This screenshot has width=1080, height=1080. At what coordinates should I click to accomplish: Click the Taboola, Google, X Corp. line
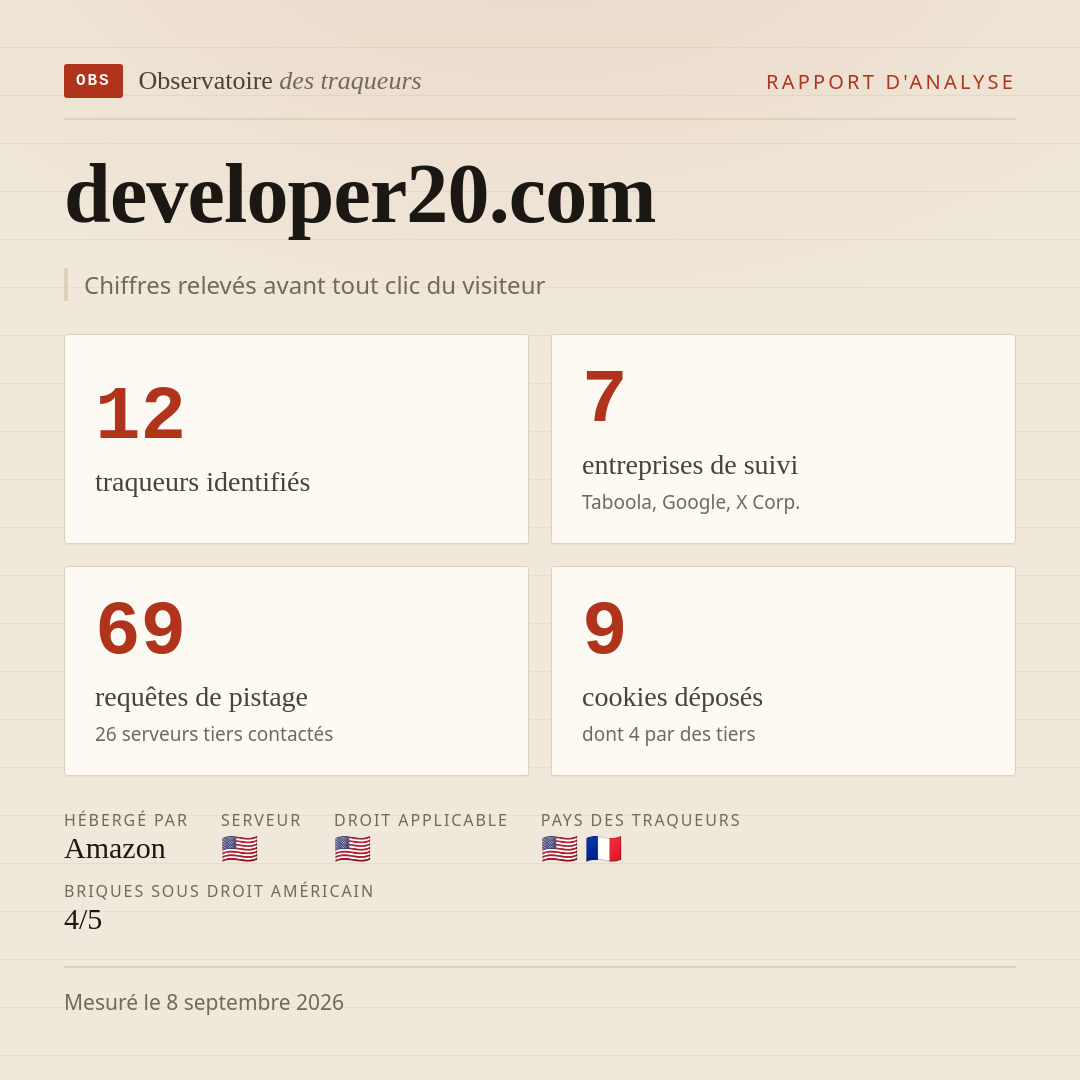point(691,502)
